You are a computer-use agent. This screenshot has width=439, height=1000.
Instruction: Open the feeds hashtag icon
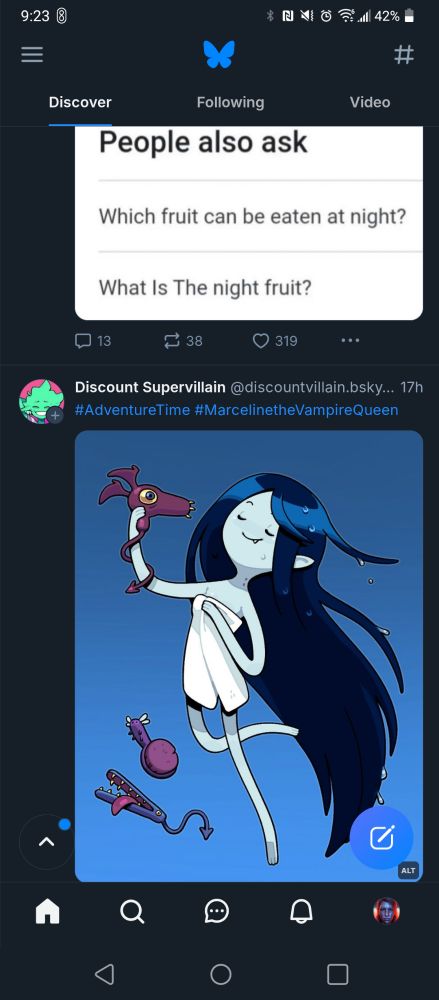[x=404, y=55]
